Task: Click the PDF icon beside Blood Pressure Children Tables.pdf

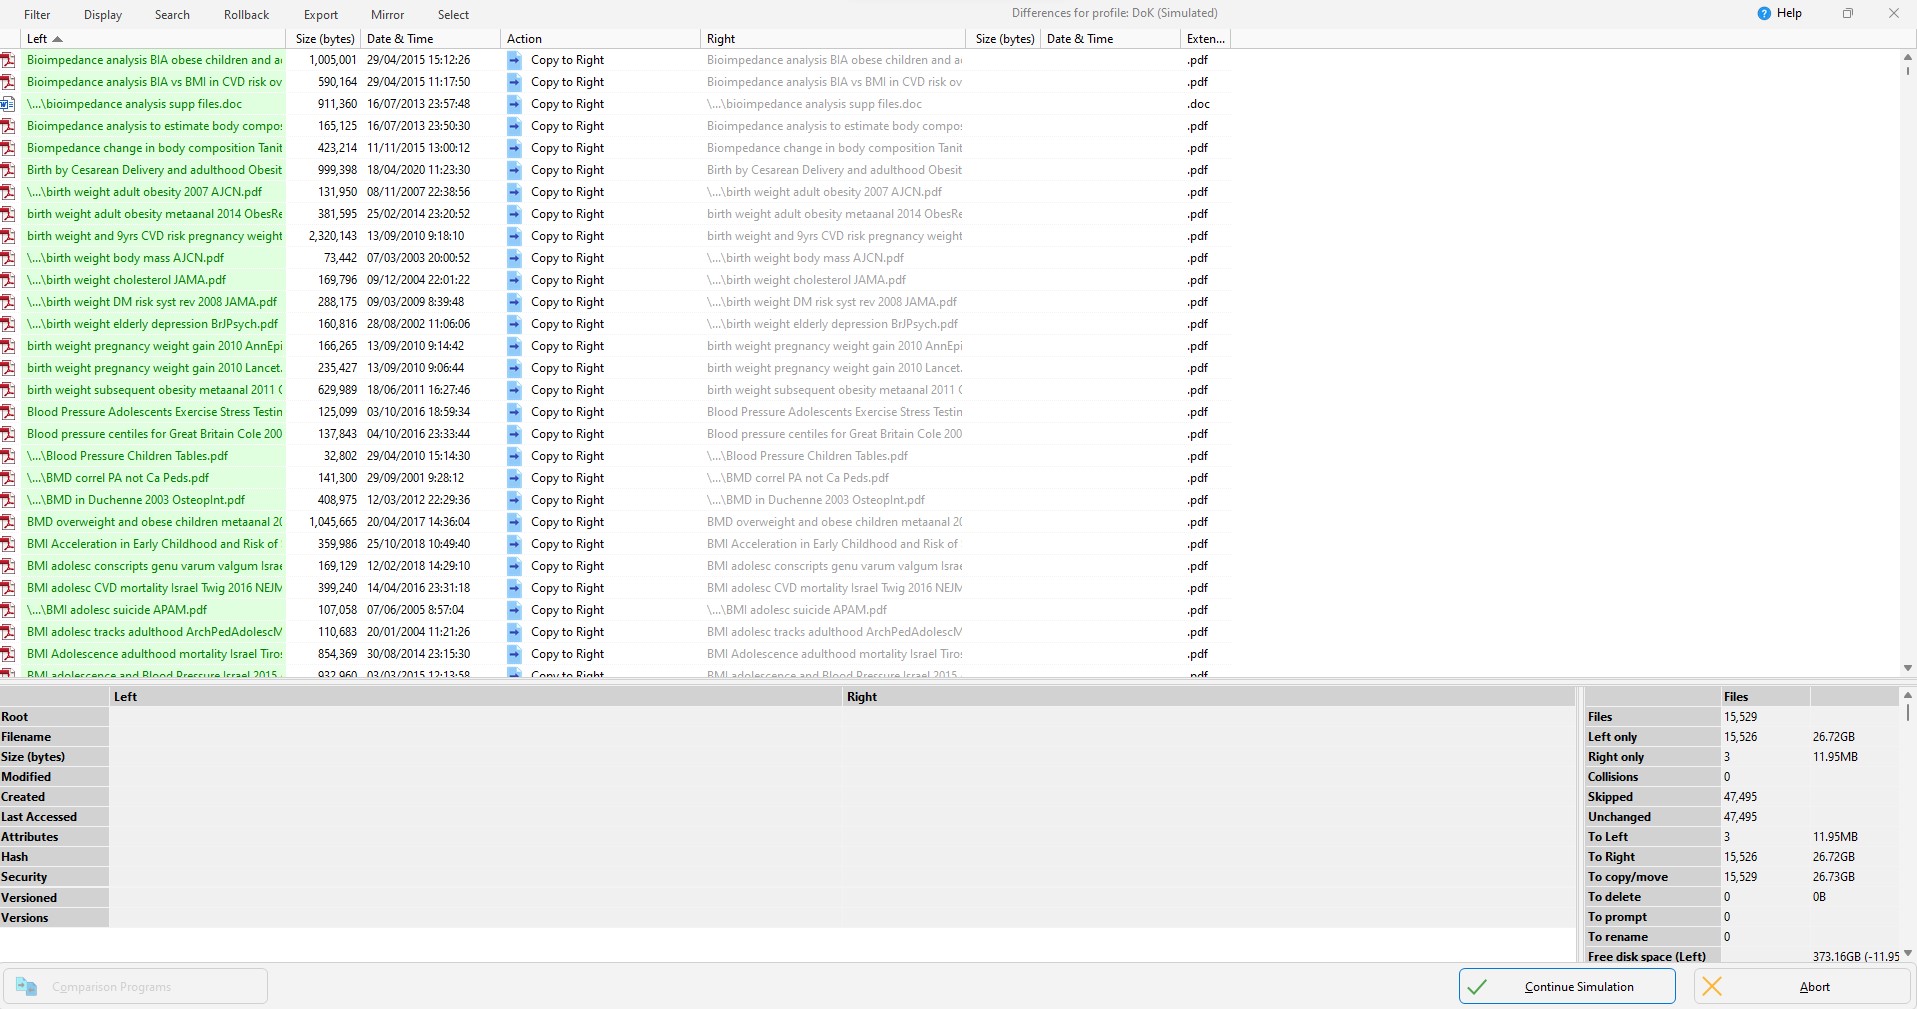Action: click(x=9, y=456)
